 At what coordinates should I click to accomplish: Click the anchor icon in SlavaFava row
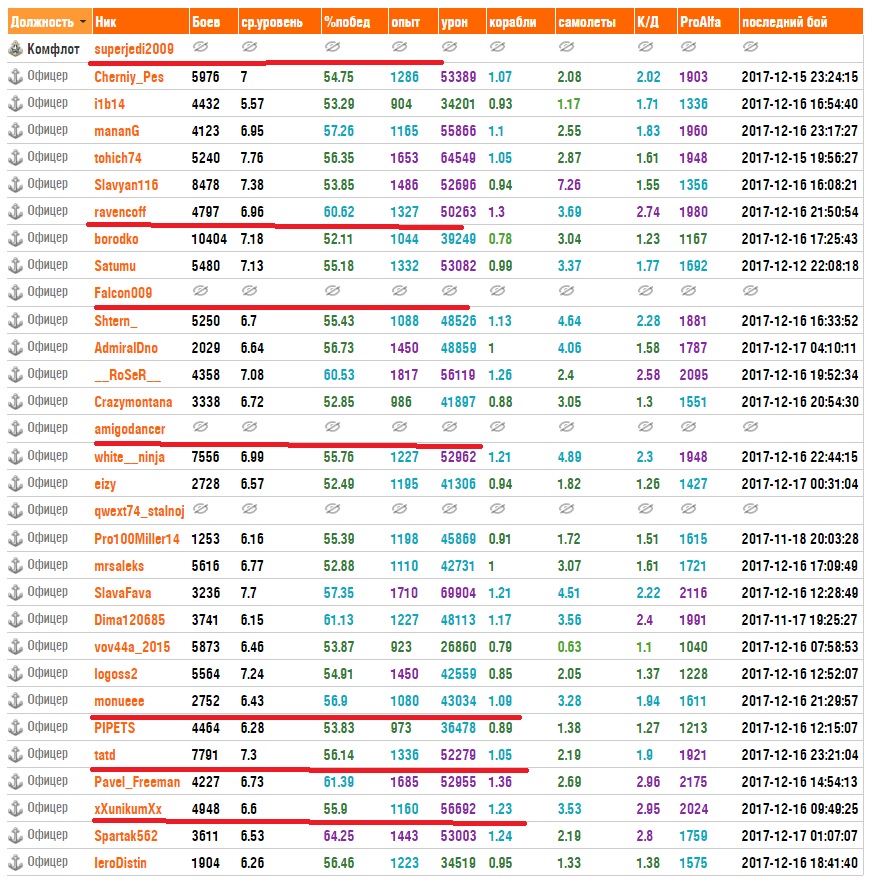[15, 592]
